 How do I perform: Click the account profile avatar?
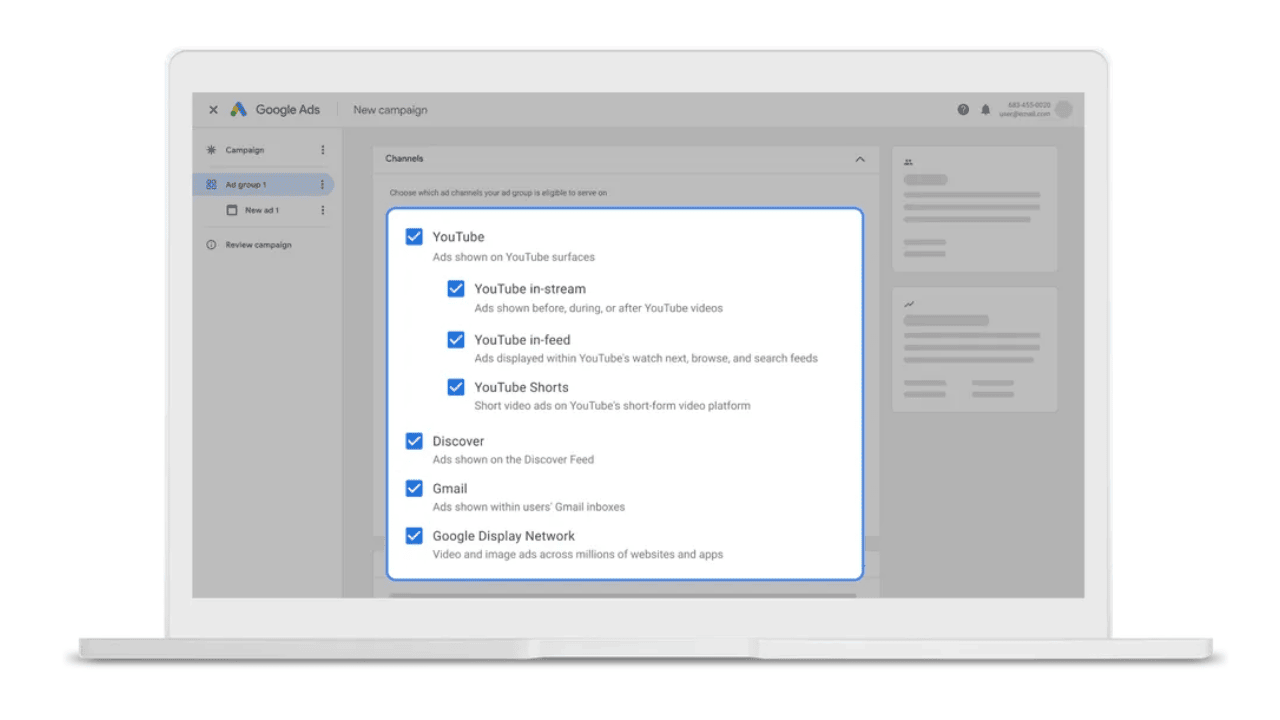click(1064, 110)
